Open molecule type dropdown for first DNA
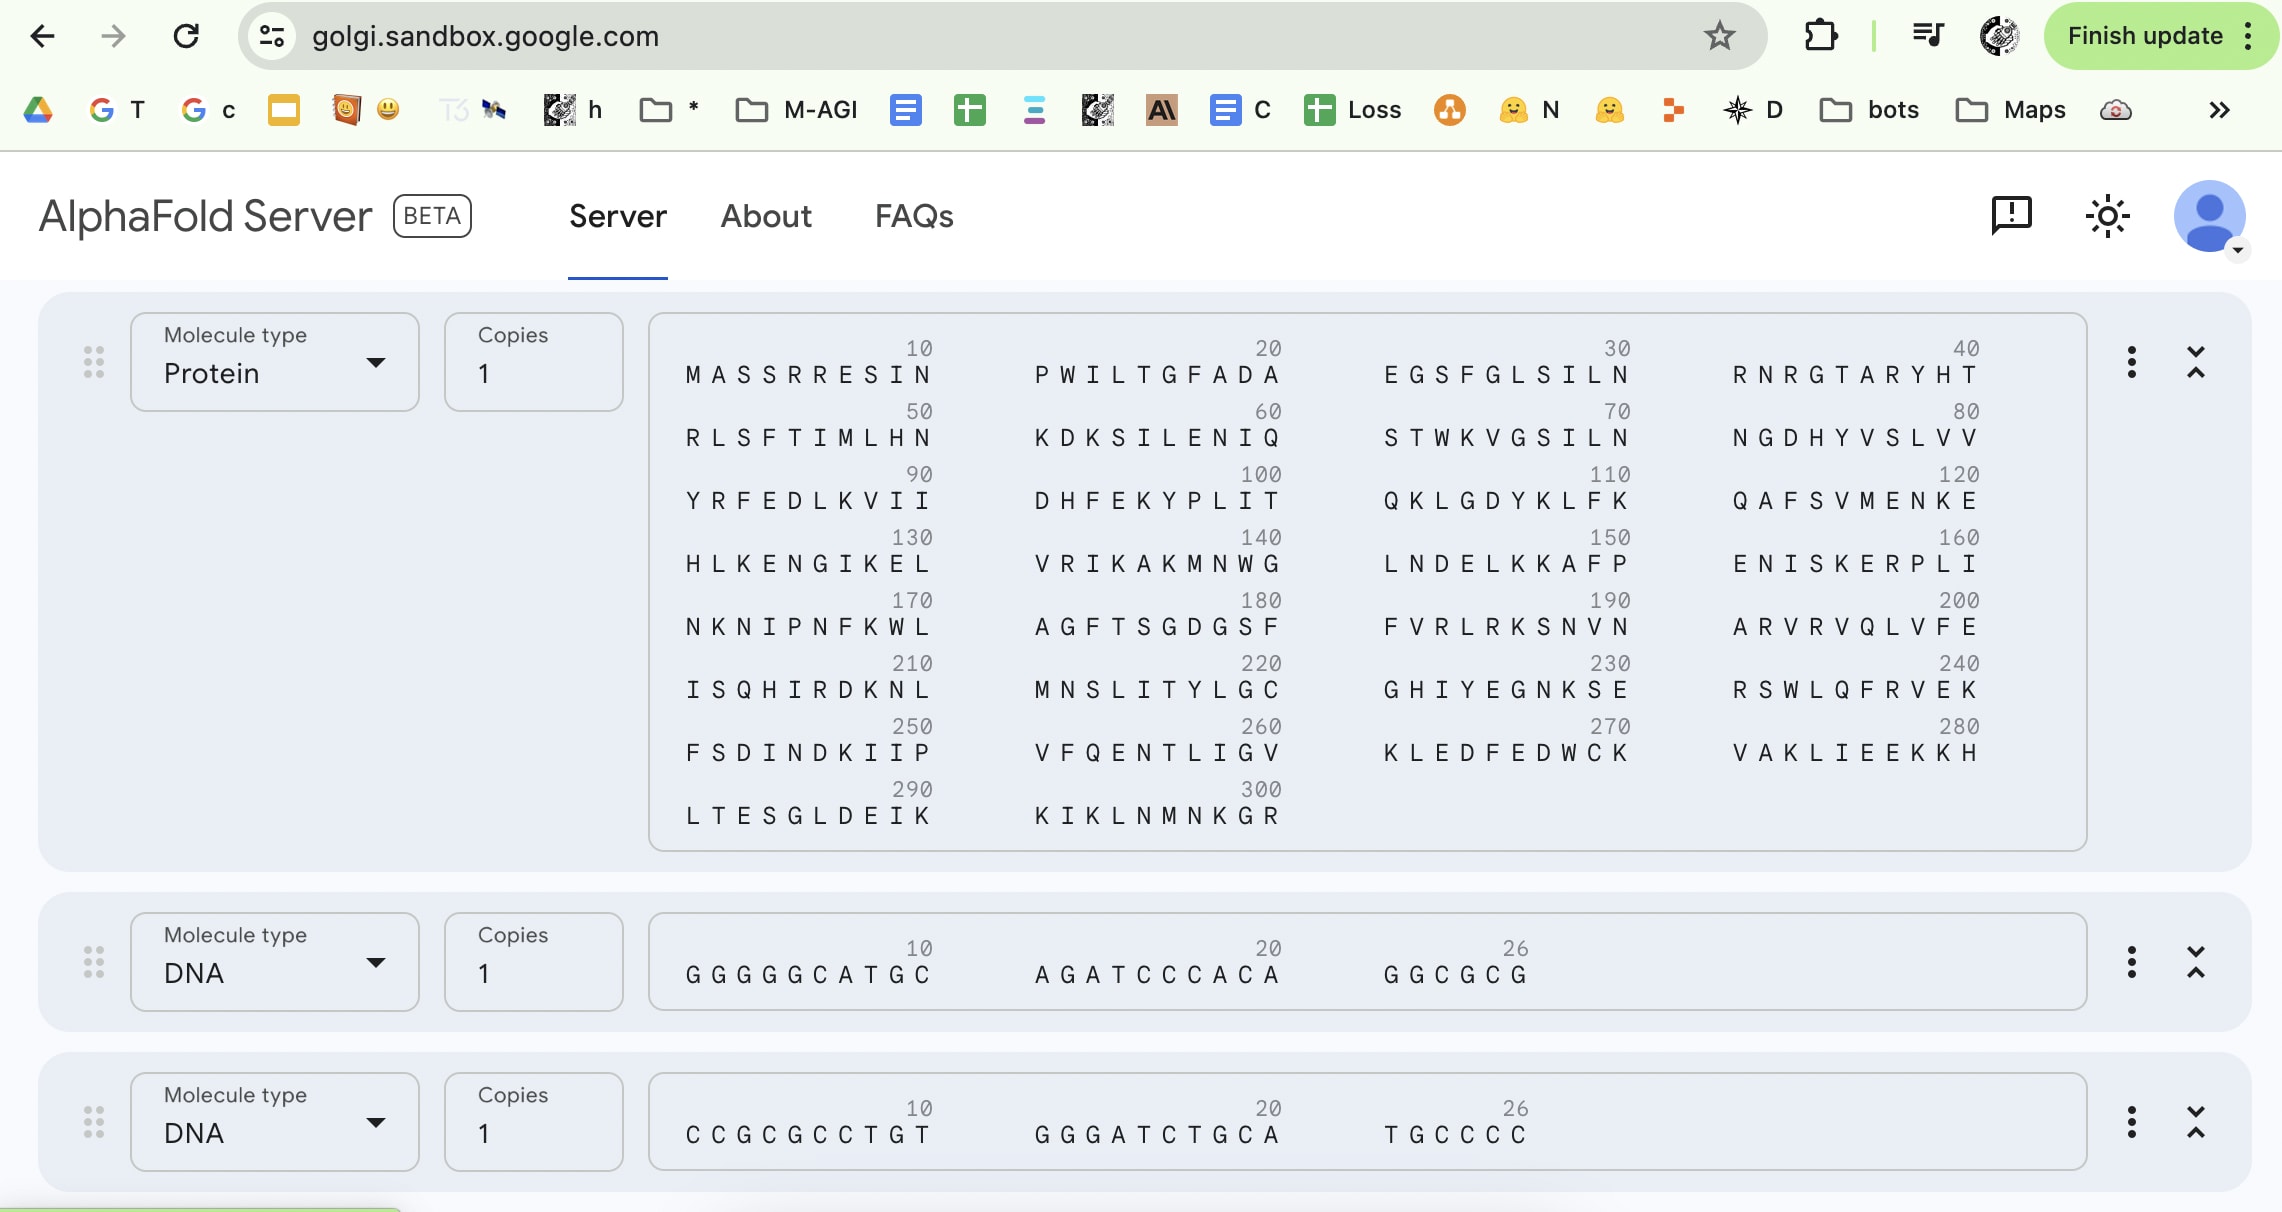Image resolution: width=2282 pixels, height=1212 pixels. click(274, 962)
